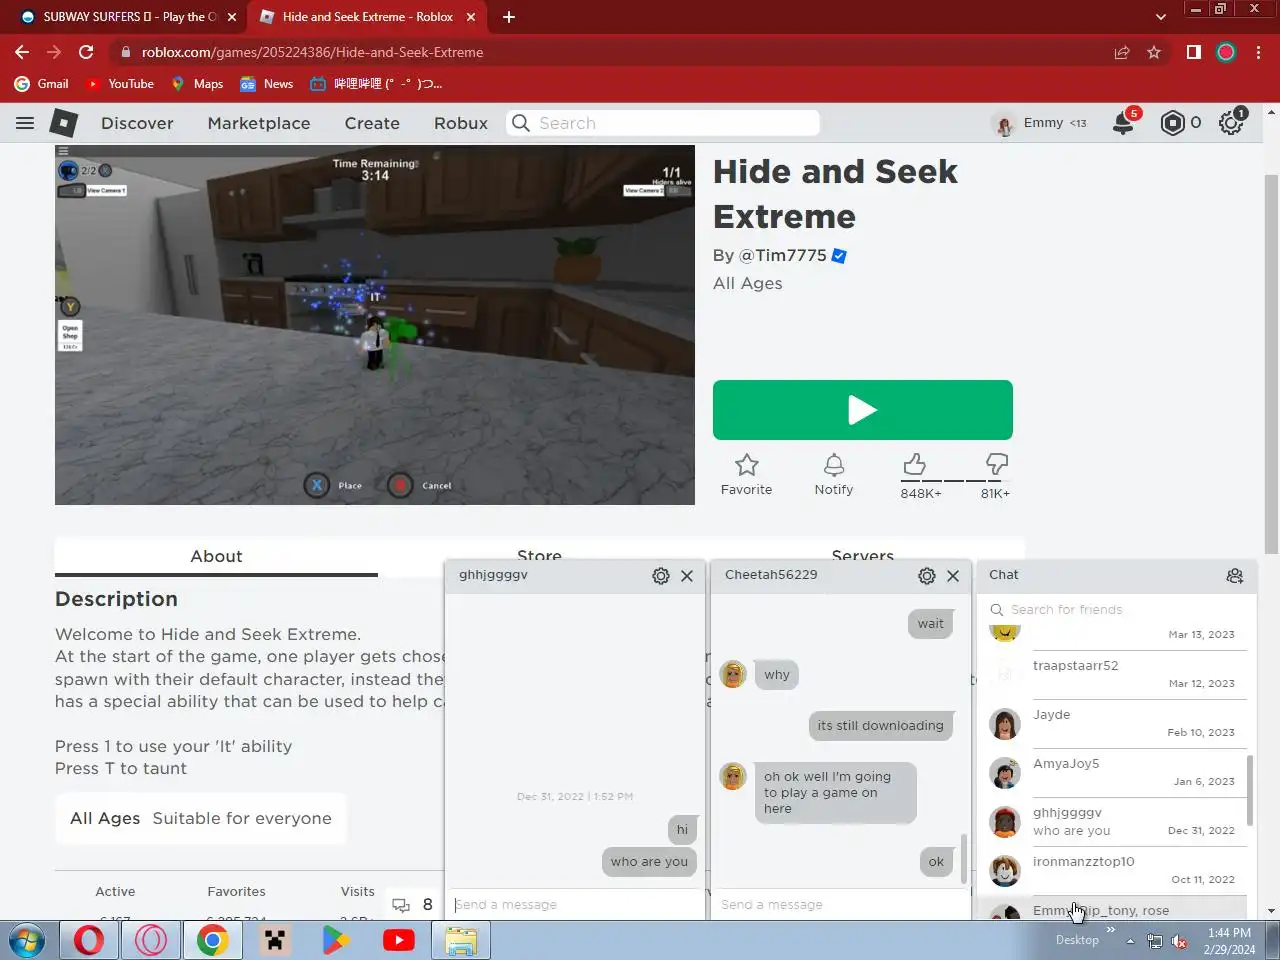Open the Roblox settings gear in header

[1231, 123]
